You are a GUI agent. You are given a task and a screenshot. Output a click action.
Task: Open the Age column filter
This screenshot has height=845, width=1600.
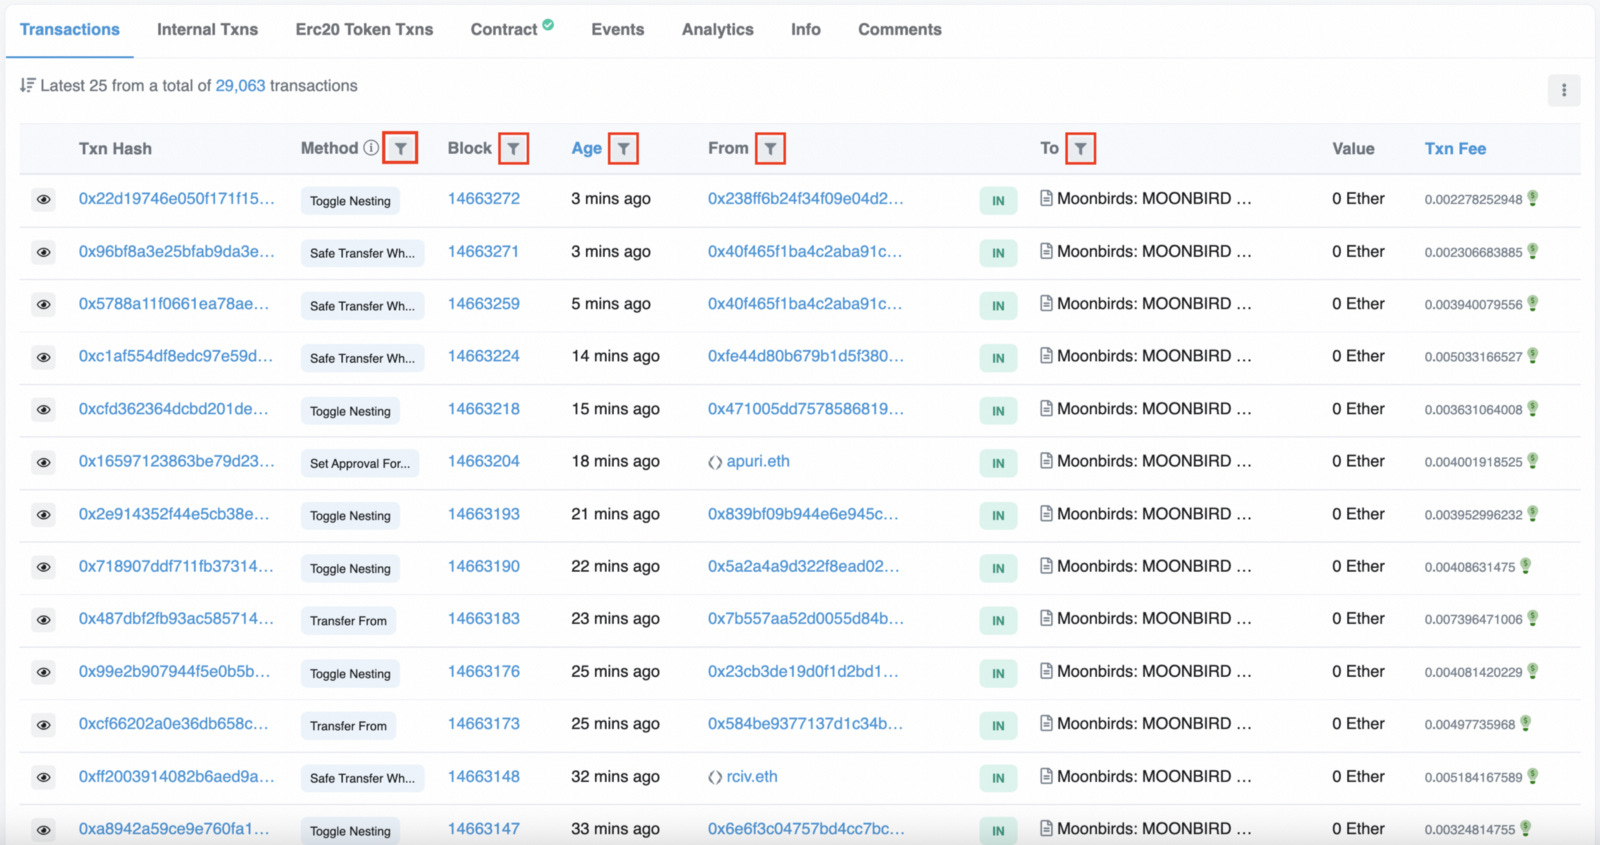[623, 148]
